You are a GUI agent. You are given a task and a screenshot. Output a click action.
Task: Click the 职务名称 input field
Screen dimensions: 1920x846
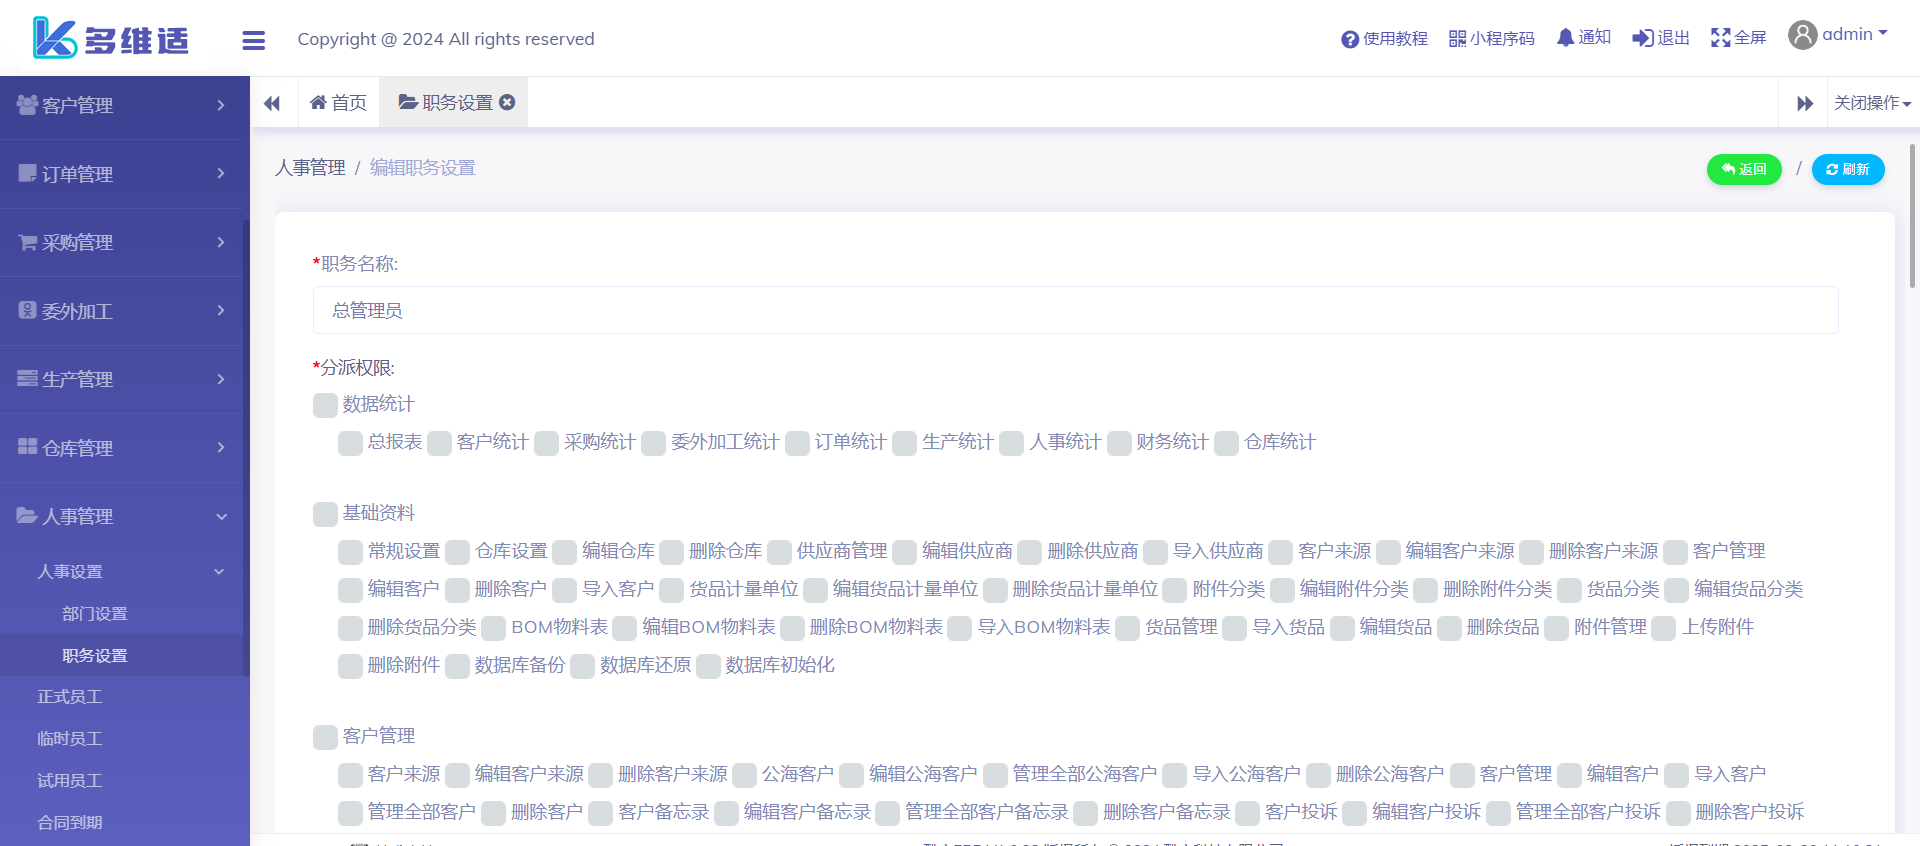tap(1075, 311)
